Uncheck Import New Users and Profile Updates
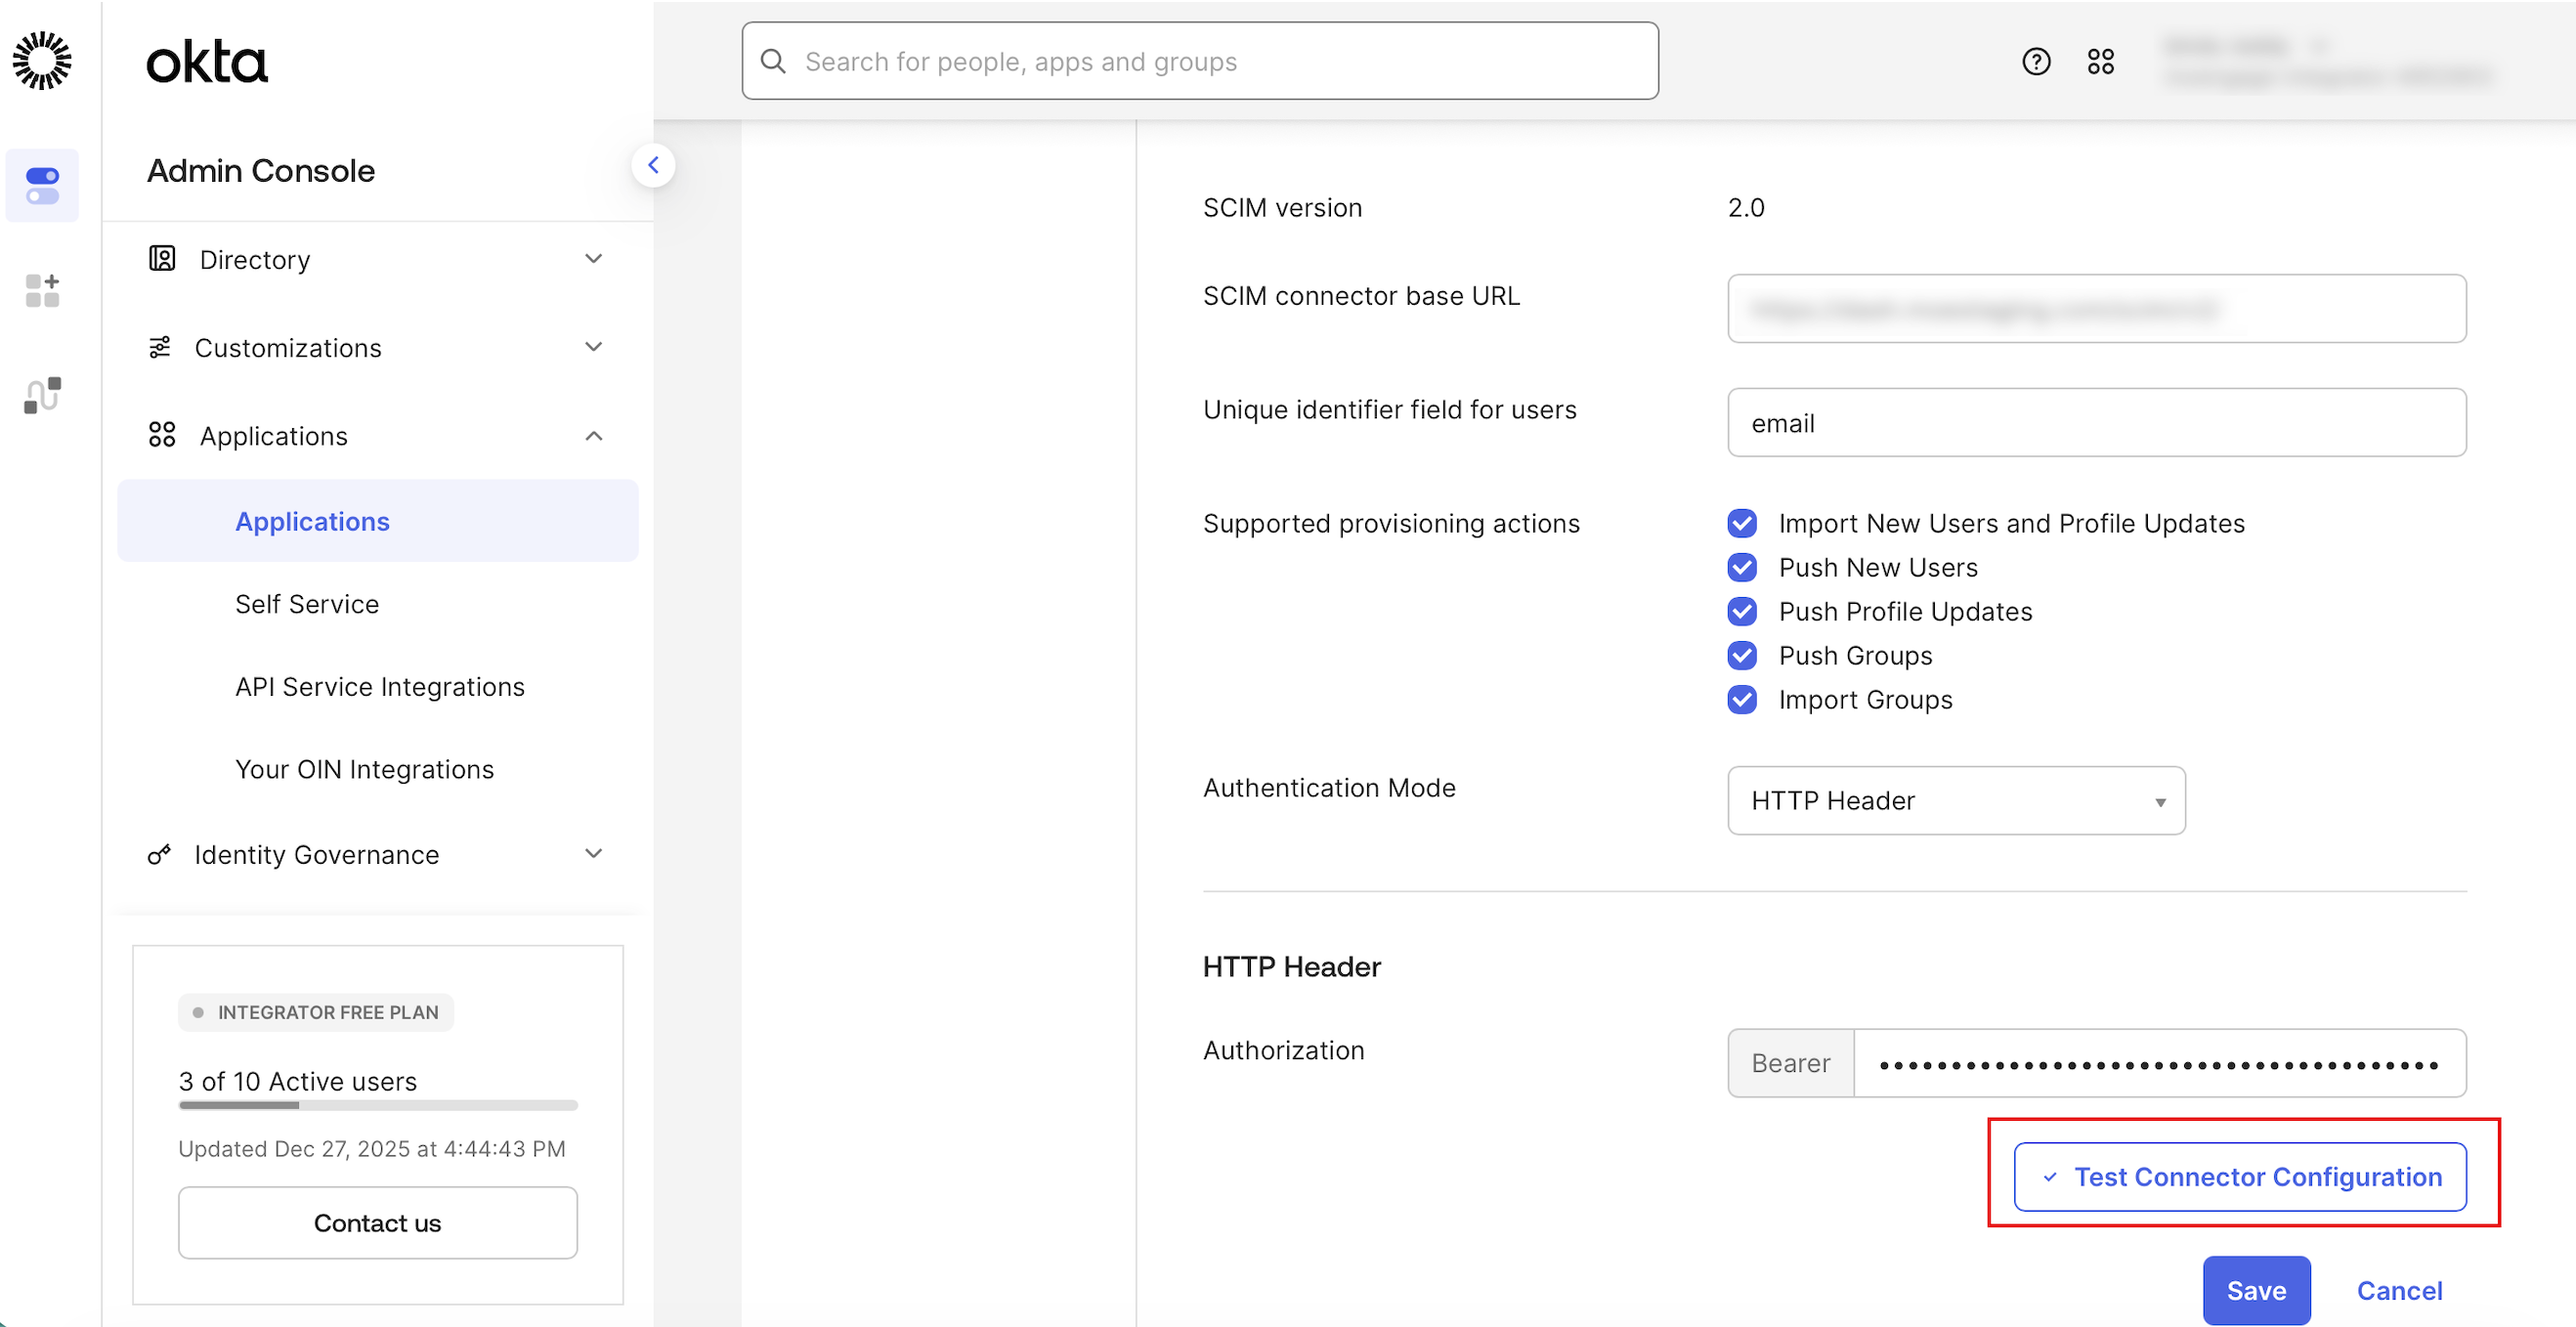This screenshot has width=2576, height=1327. click(1742, 523)
